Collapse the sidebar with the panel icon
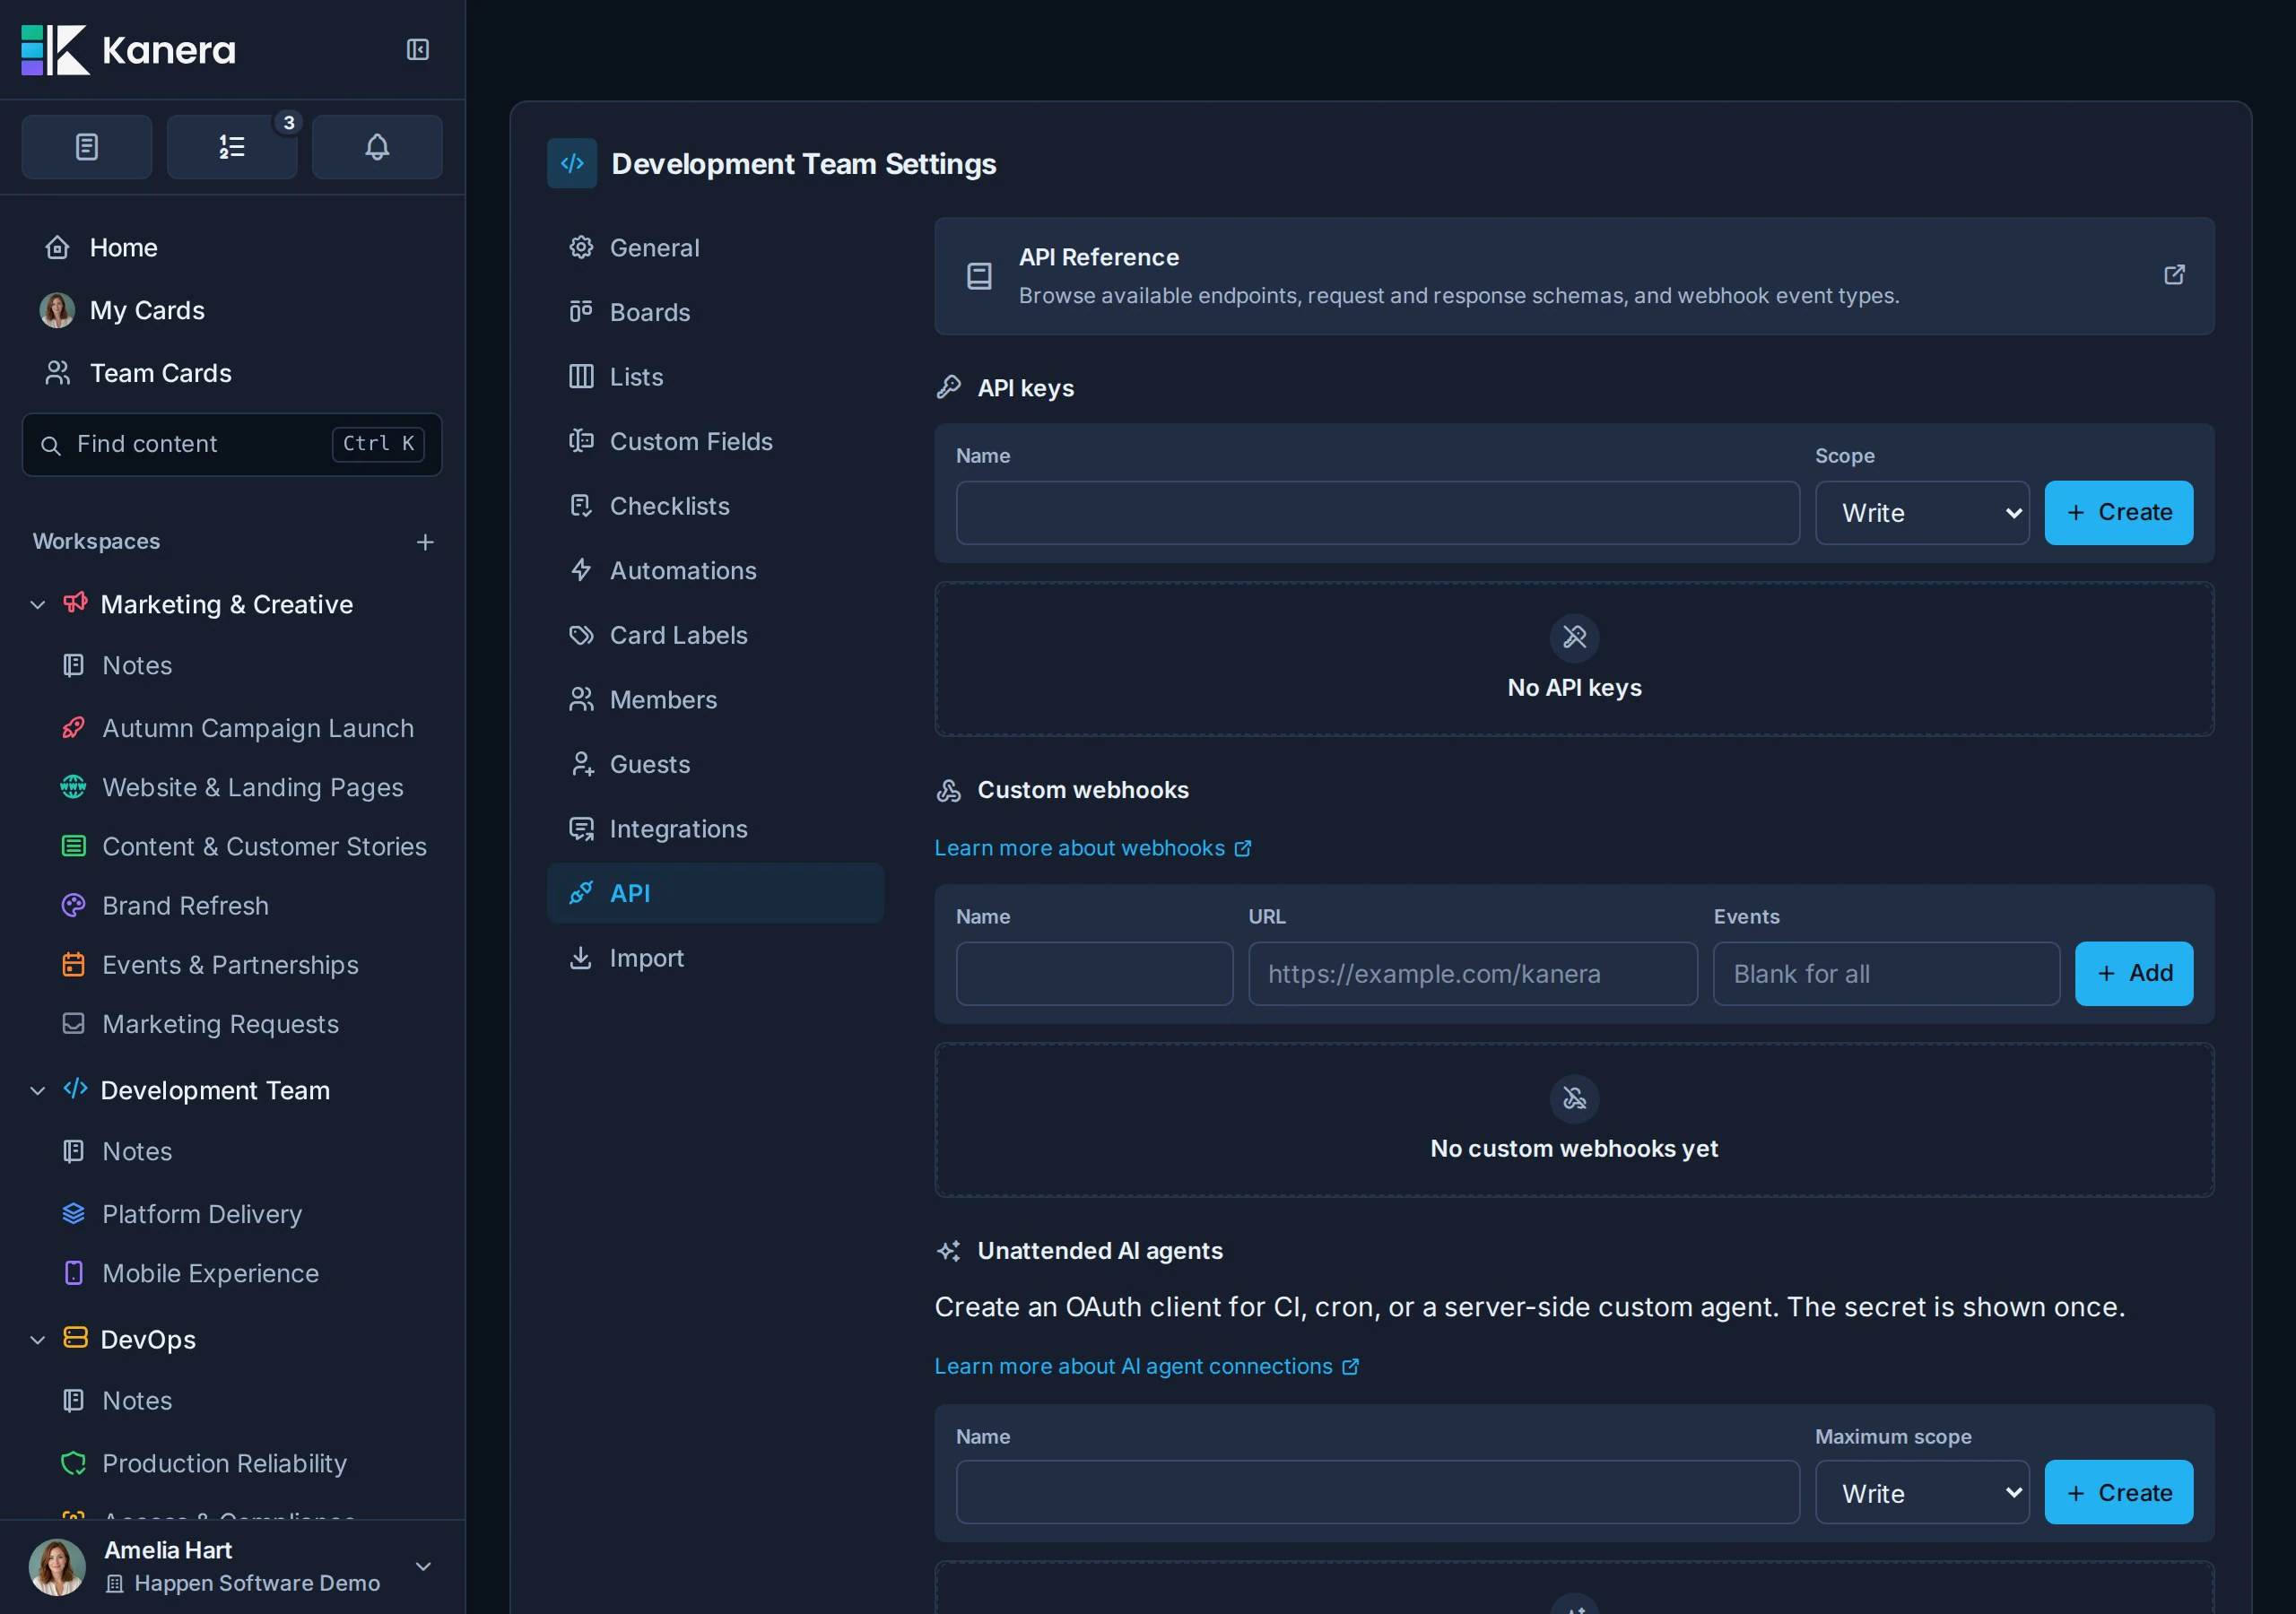Viewport: 2296px width, 1614px height. 418,50
